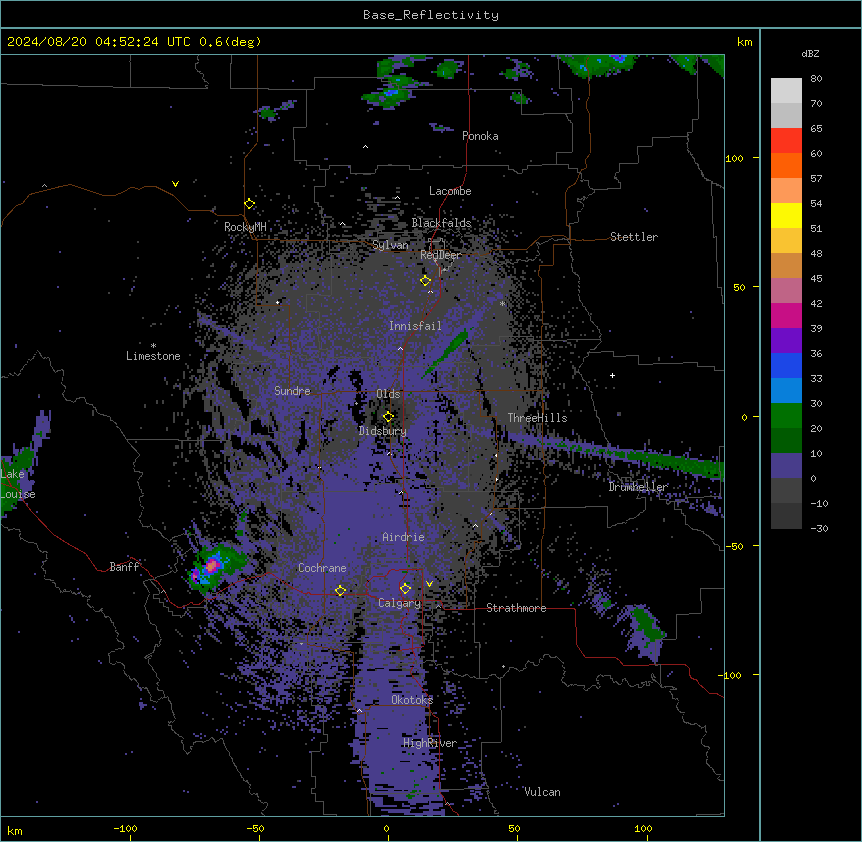Select the Banff label on the map
Viewport: 862px width, 842px height.
tap(124, 567)
